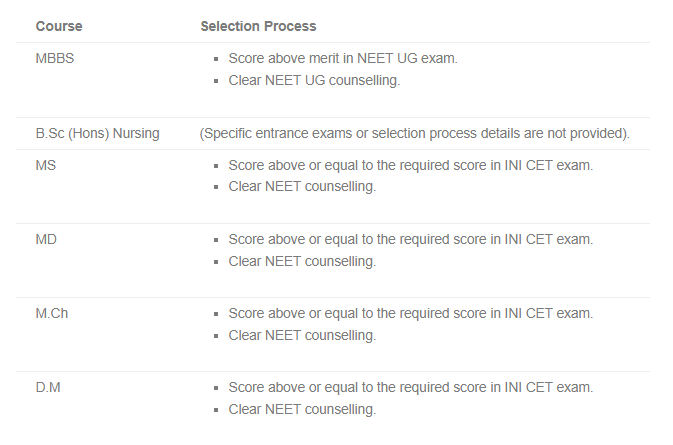This screenshot has width=673, height=445.
Task: Select the B.Sc (Hons) Nursing course cell
Action: tap(98, 133)
